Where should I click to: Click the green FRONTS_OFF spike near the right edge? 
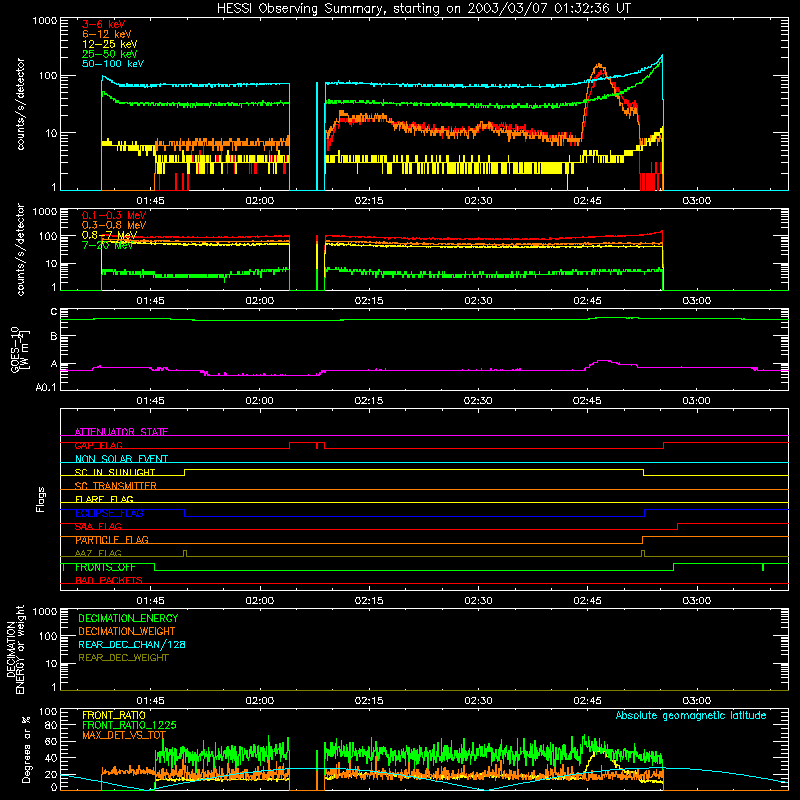click(x=763, y=567)
